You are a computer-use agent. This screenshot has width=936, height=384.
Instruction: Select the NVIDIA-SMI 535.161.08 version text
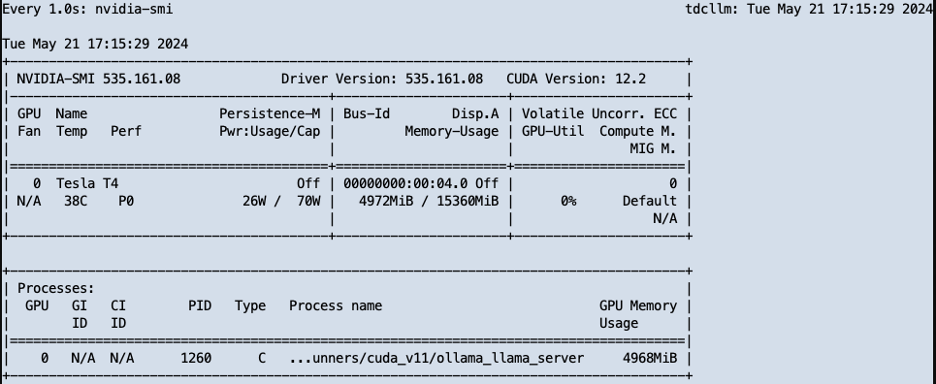click(x=98, y=79)
